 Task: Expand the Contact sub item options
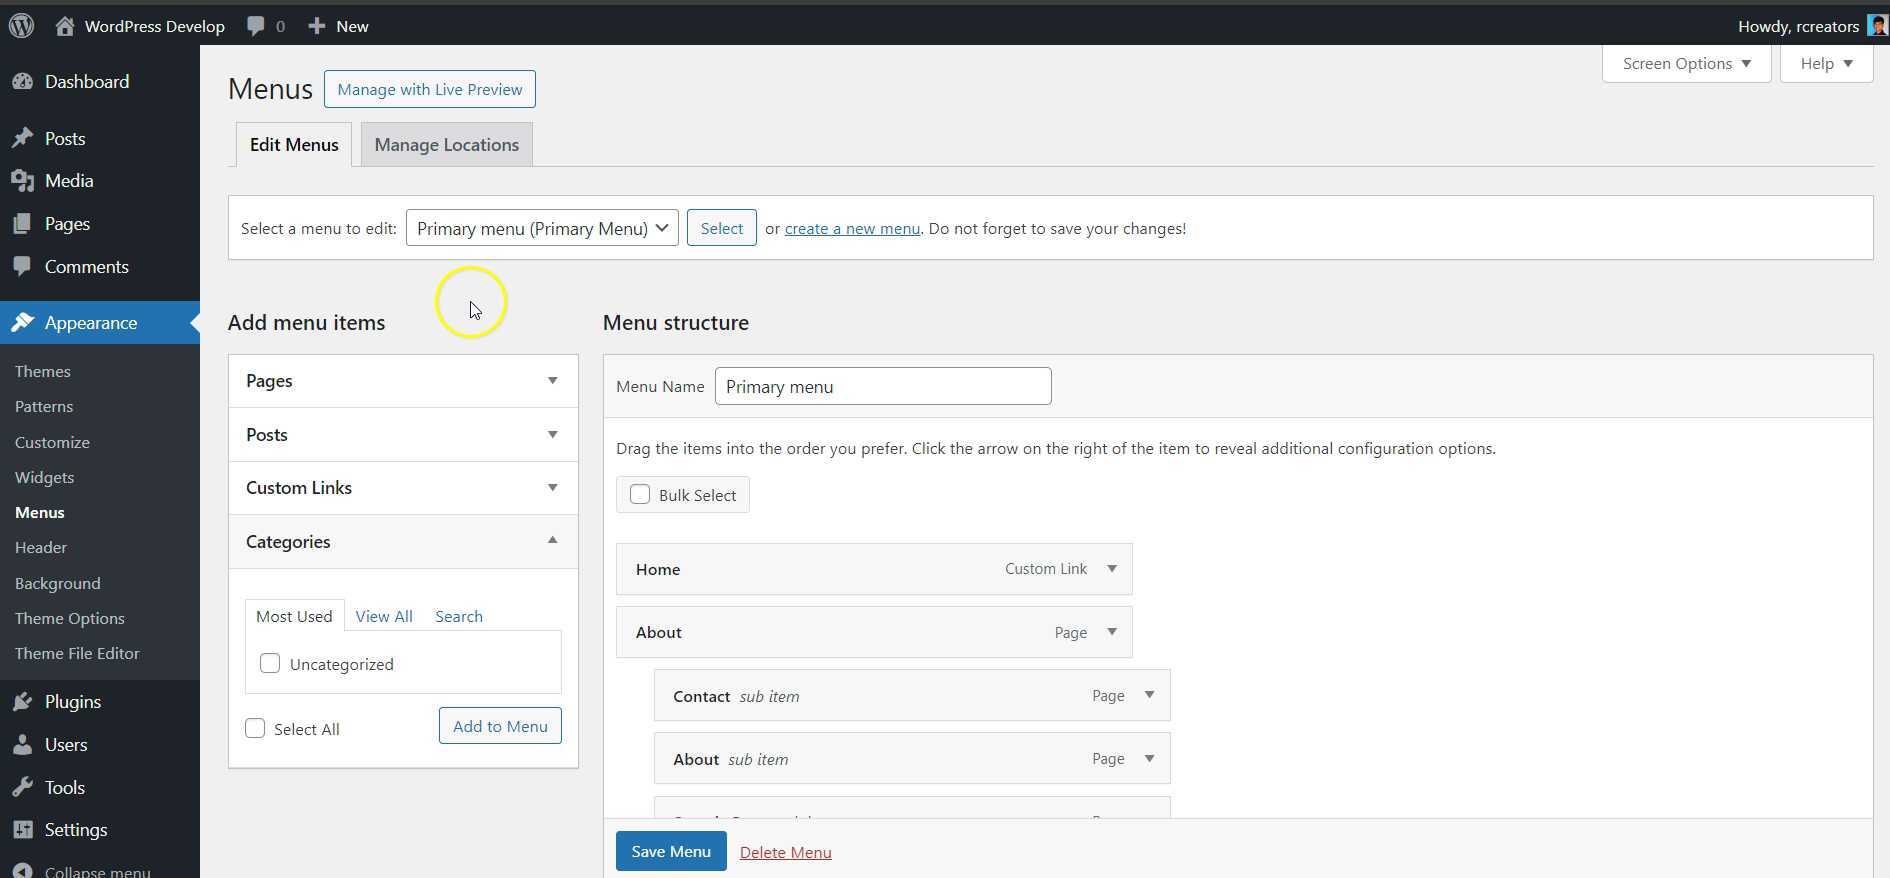click(x=1149, y=695)
